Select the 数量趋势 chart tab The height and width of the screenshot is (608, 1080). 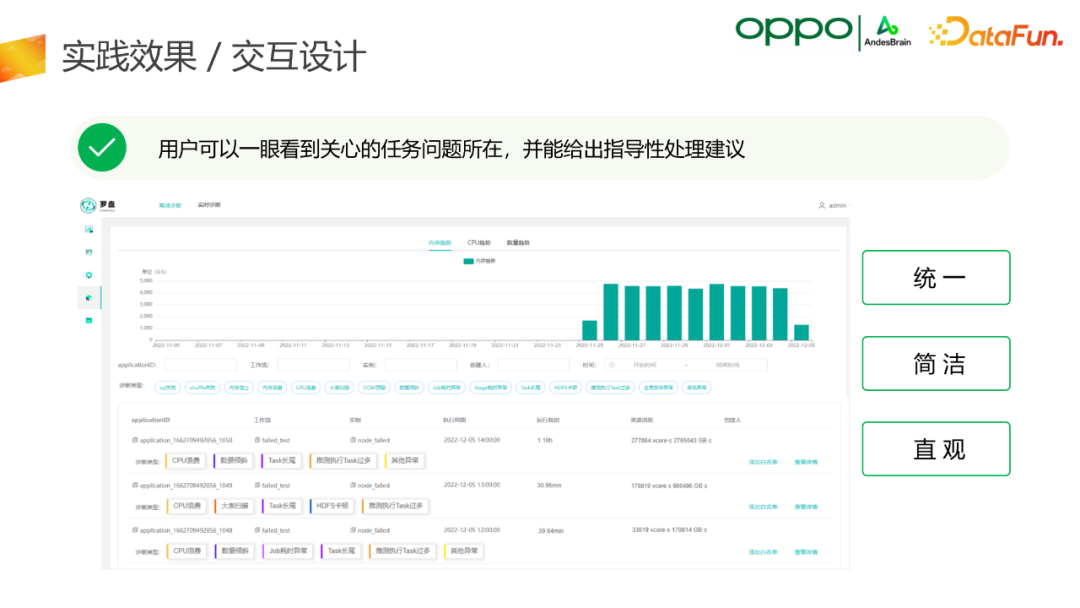click(518, 243)
